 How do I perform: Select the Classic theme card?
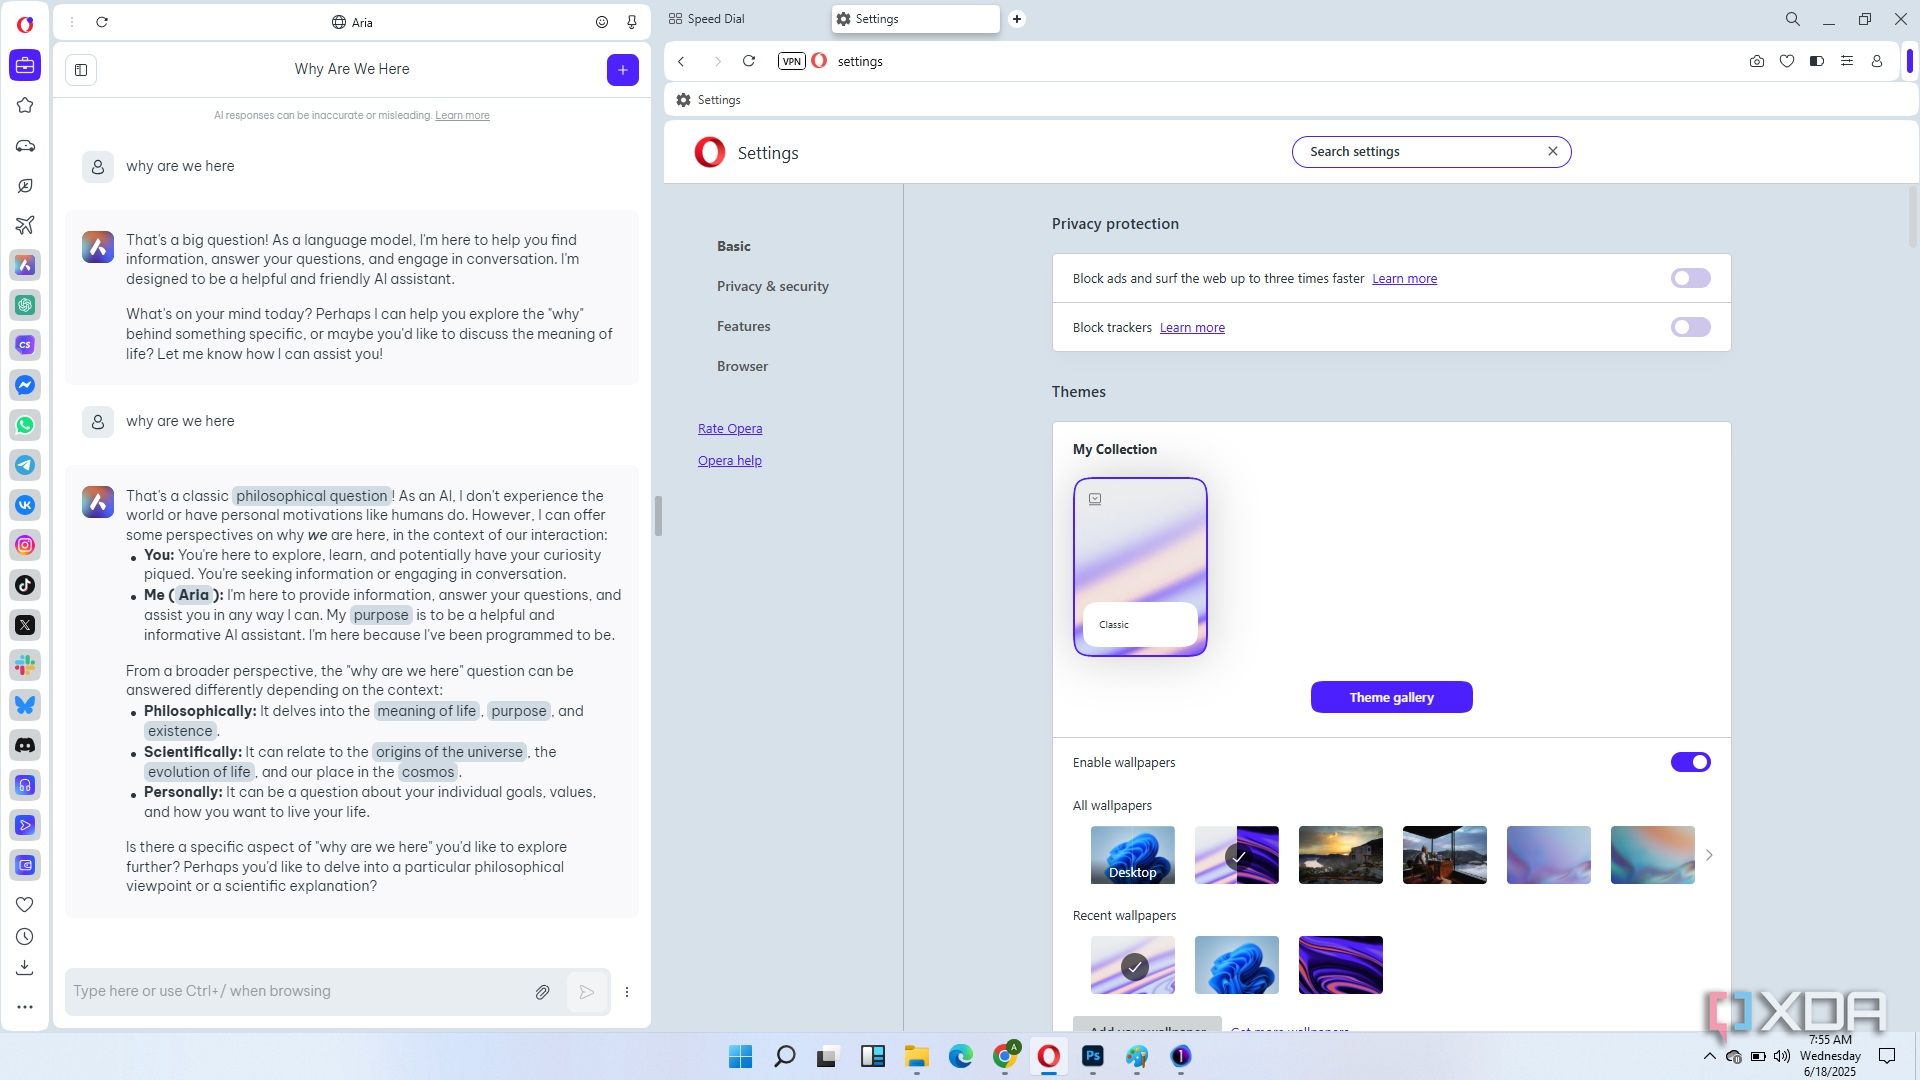coord(1140,567)
